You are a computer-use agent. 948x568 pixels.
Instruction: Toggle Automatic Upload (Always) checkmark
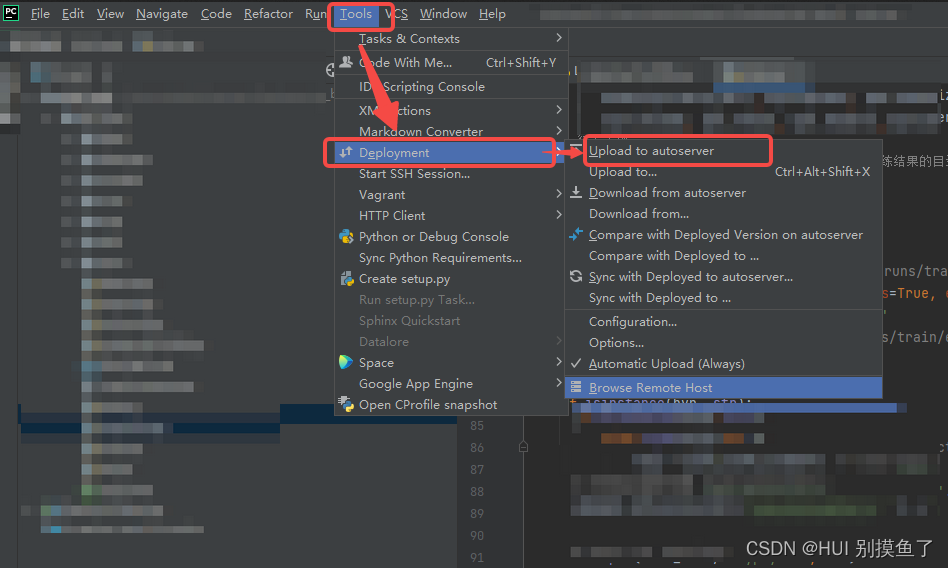point(576,363)
